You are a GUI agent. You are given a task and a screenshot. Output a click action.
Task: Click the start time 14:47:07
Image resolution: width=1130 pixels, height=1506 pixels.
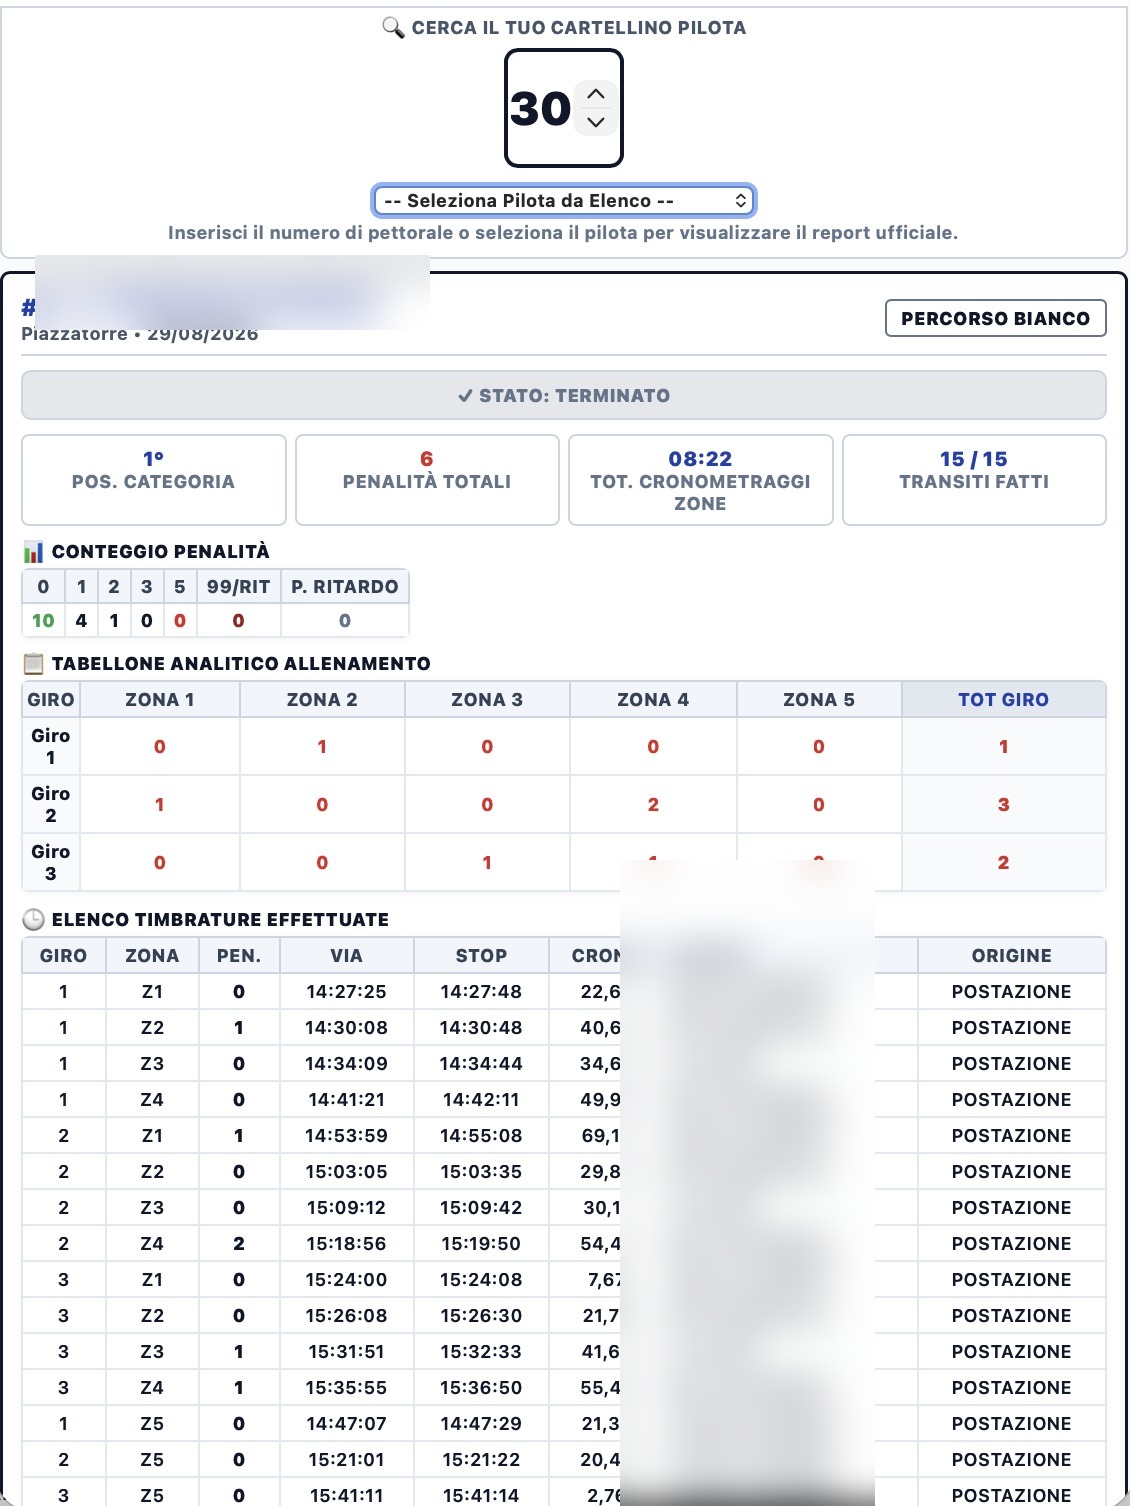tap(347, 1424)
